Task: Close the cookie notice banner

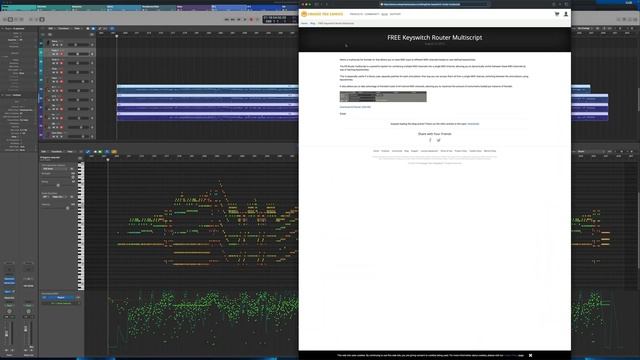Action: [x=530, y=356]
